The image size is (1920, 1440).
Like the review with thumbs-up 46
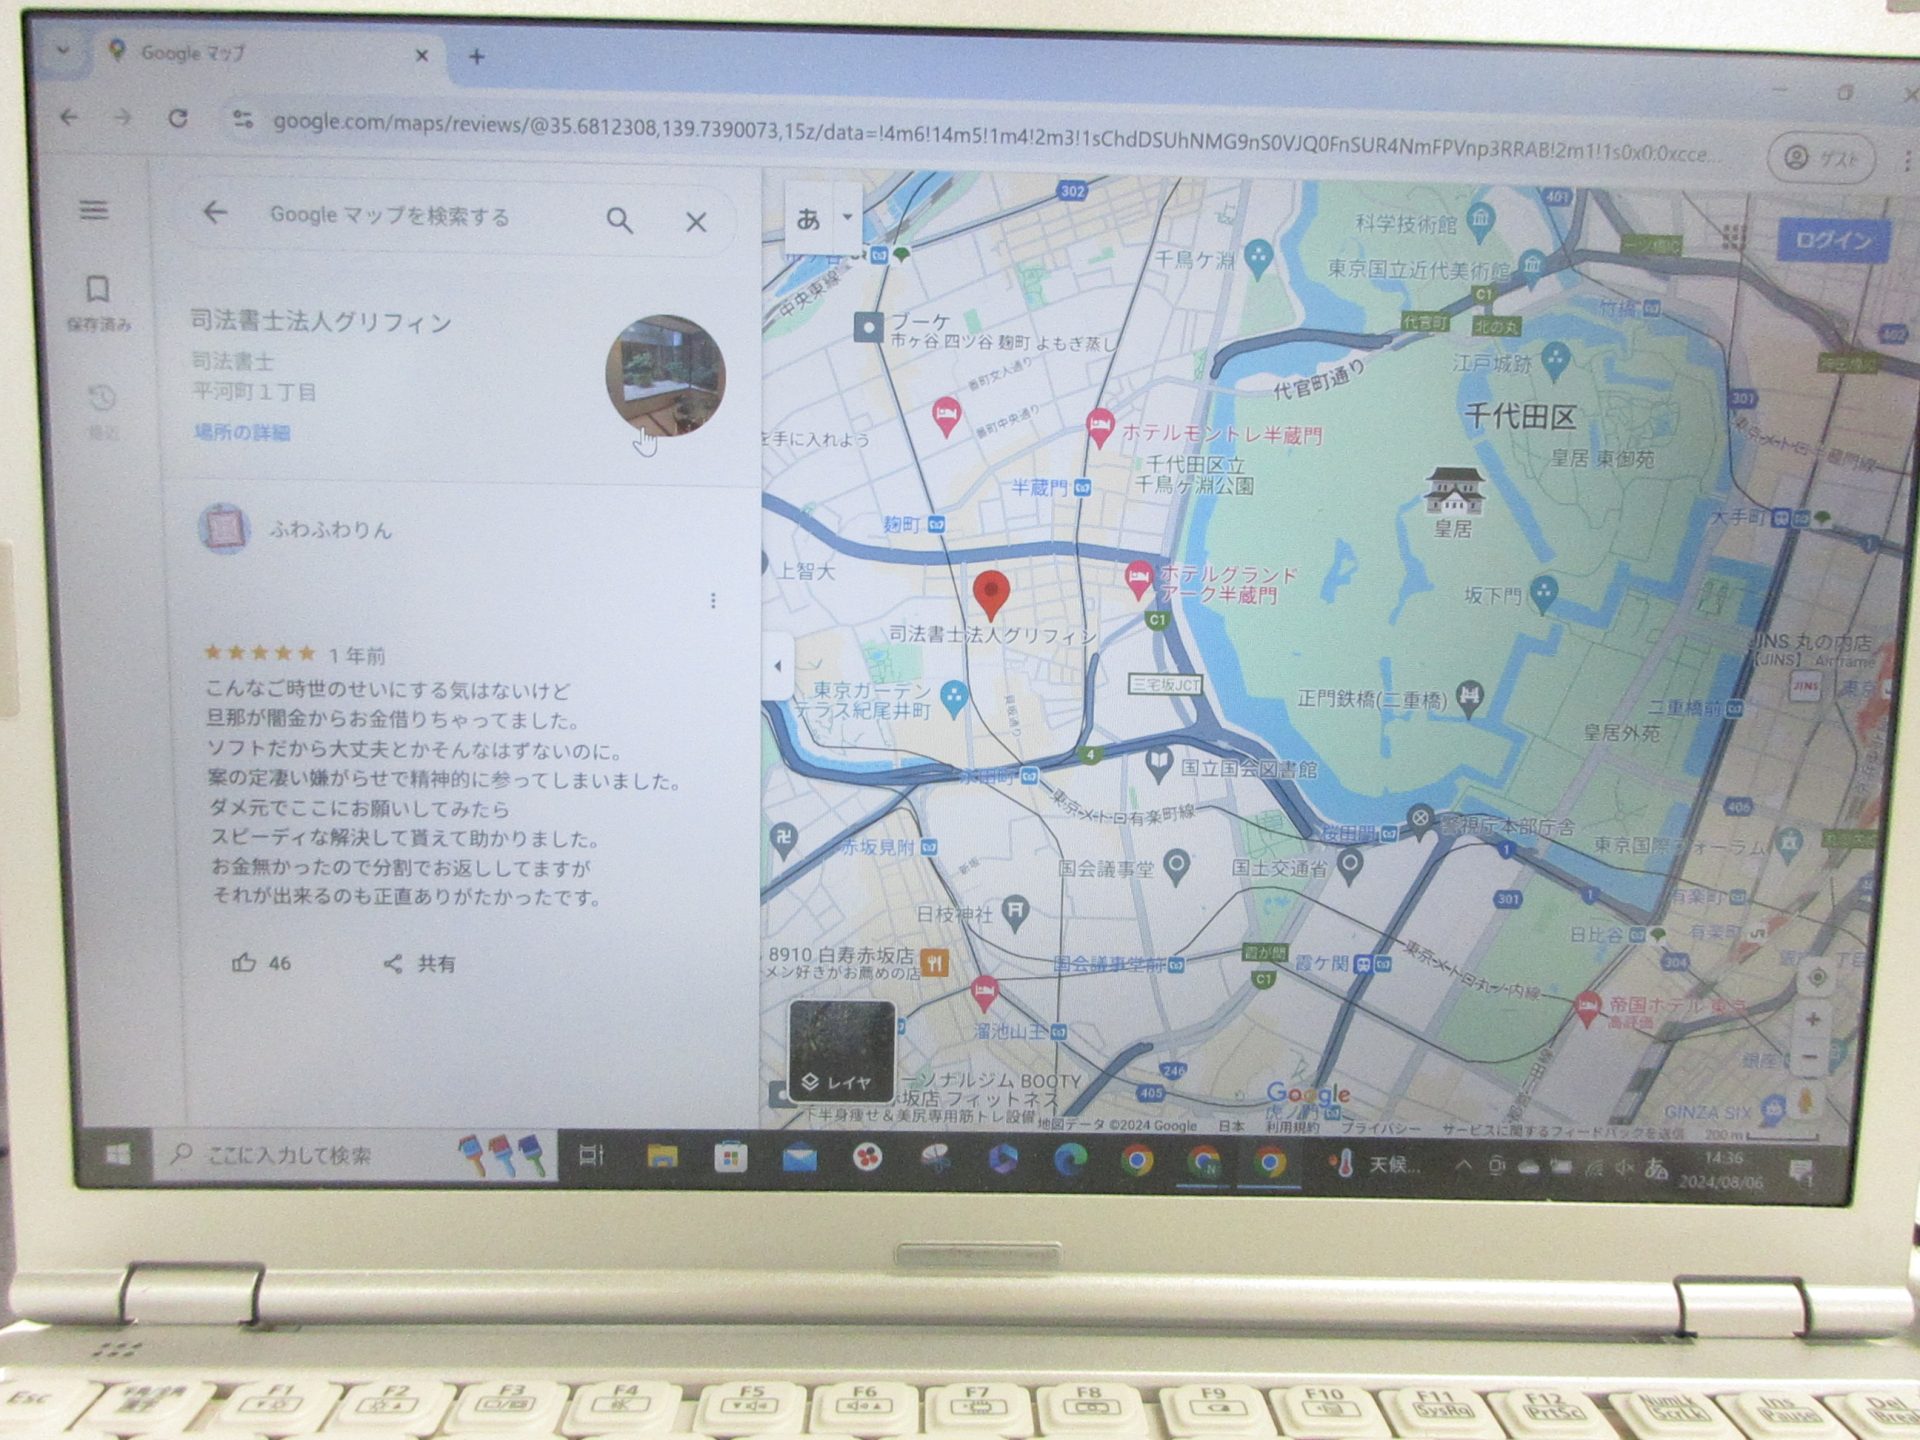(261, 963)
